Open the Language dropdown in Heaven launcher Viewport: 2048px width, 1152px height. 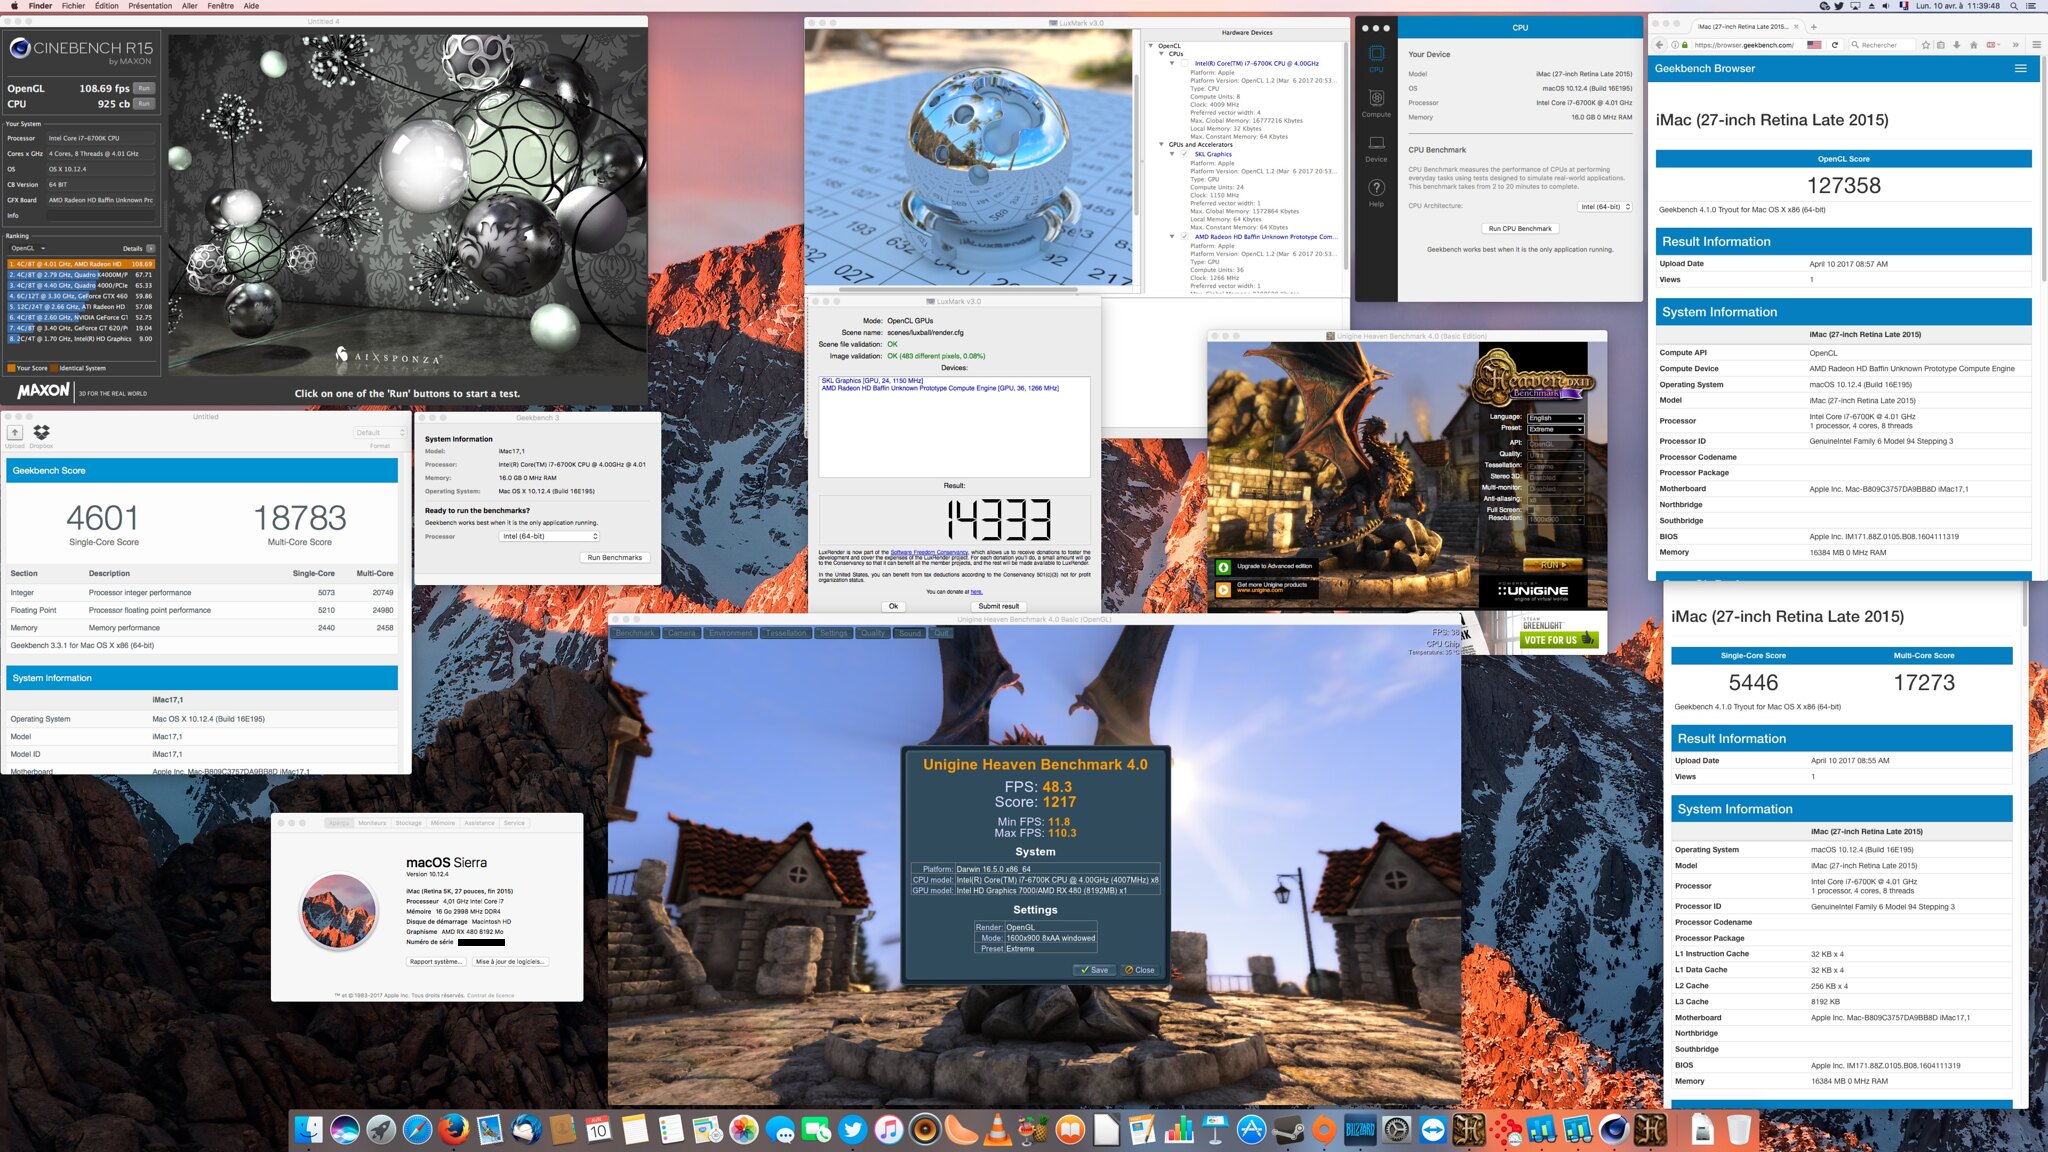1556,418
